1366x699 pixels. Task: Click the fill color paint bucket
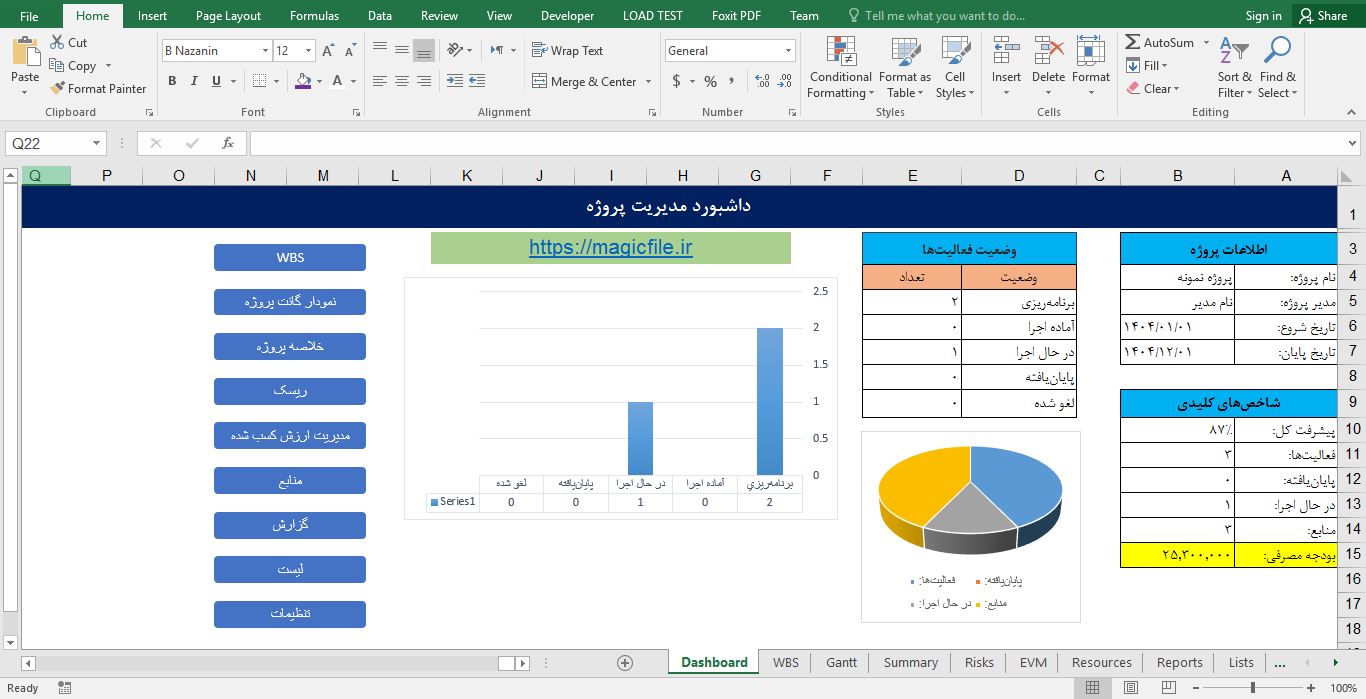(x=304, y=81)
